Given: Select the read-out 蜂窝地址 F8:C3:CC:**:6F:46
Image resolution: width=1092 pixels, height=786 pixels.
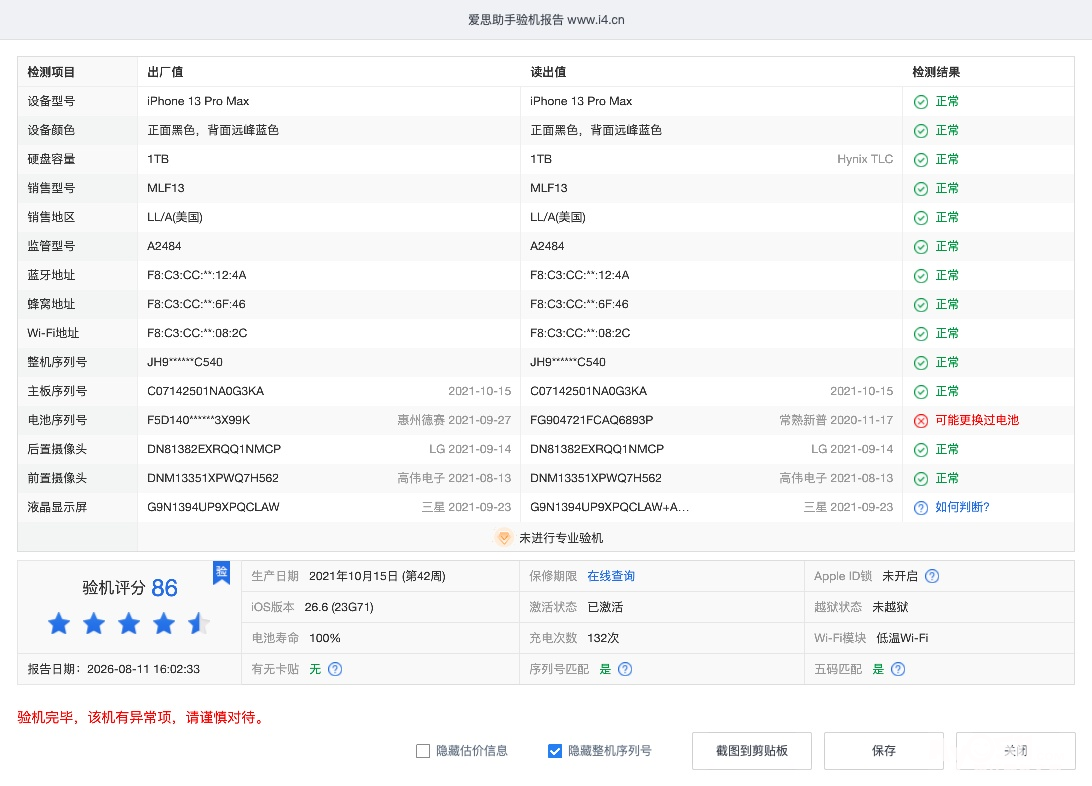Looking at the screenshot, I should coord(579,304).
